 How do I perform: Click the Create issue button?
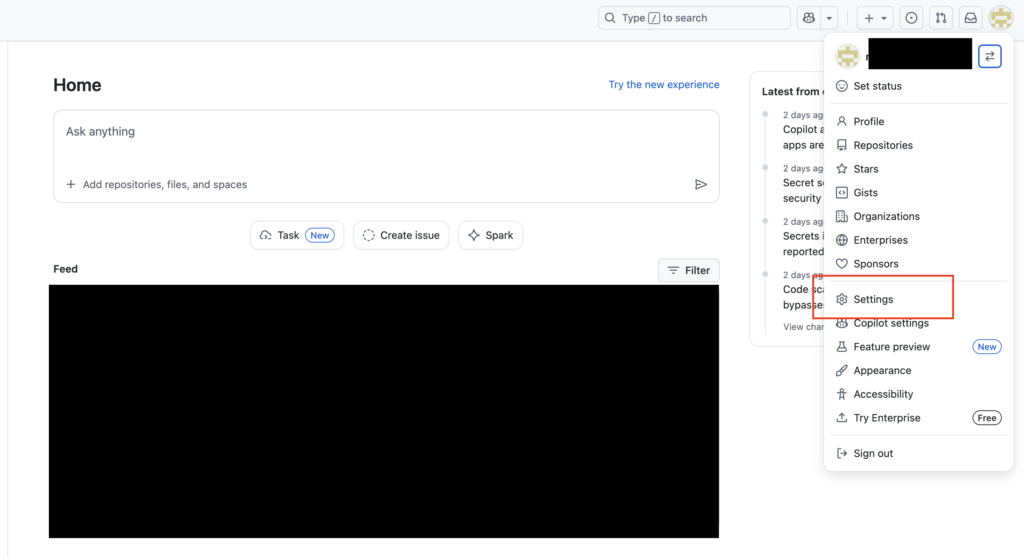(x=401, y=235)
